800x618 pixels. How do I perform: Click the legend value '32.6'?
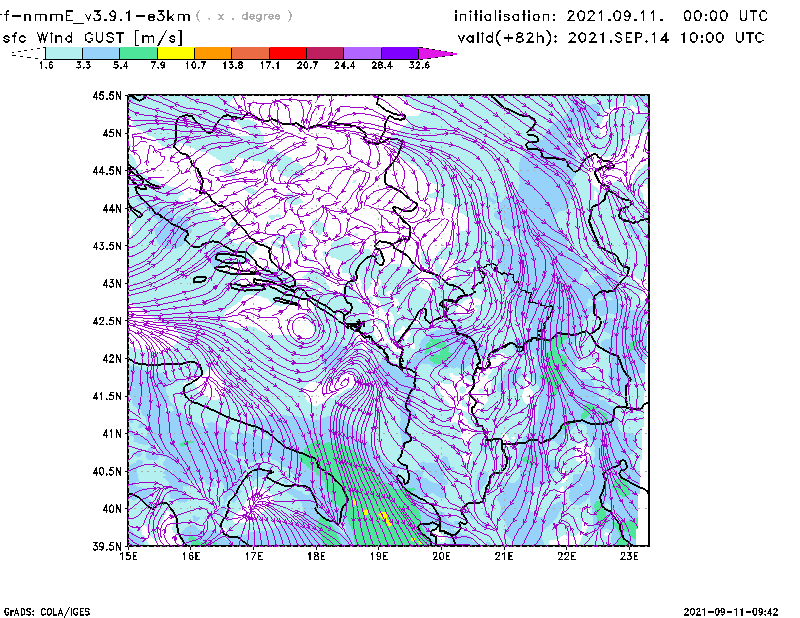(x=419, y=65)
